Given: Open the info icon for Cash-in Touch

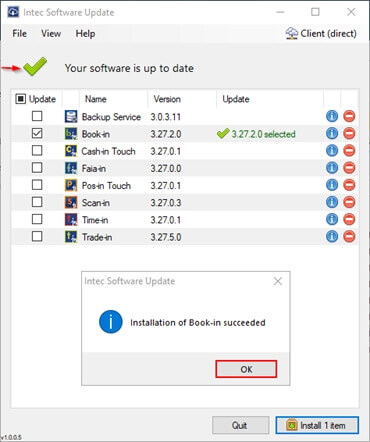Looking at the screenshot, I should coord(332,151).
